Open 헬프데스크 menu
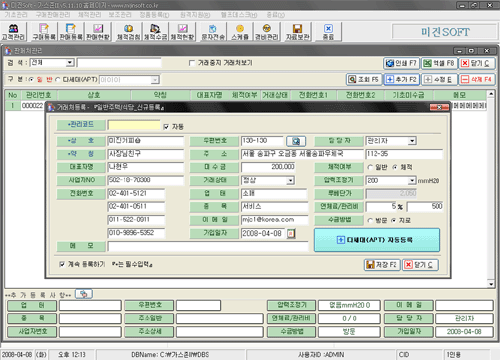500x360 pixels. click(x=239, y=15)
